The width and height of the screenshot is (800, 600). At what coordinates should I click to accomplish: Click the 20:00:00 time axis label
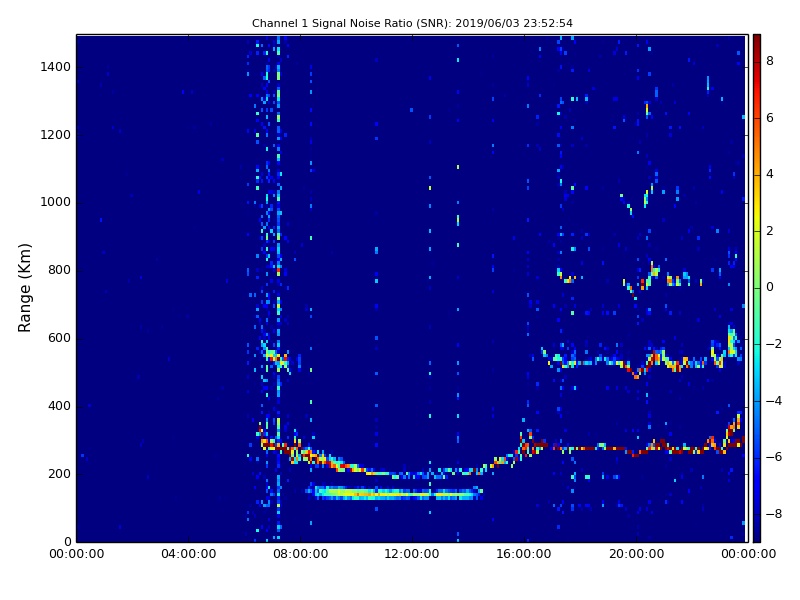point(636,554)
